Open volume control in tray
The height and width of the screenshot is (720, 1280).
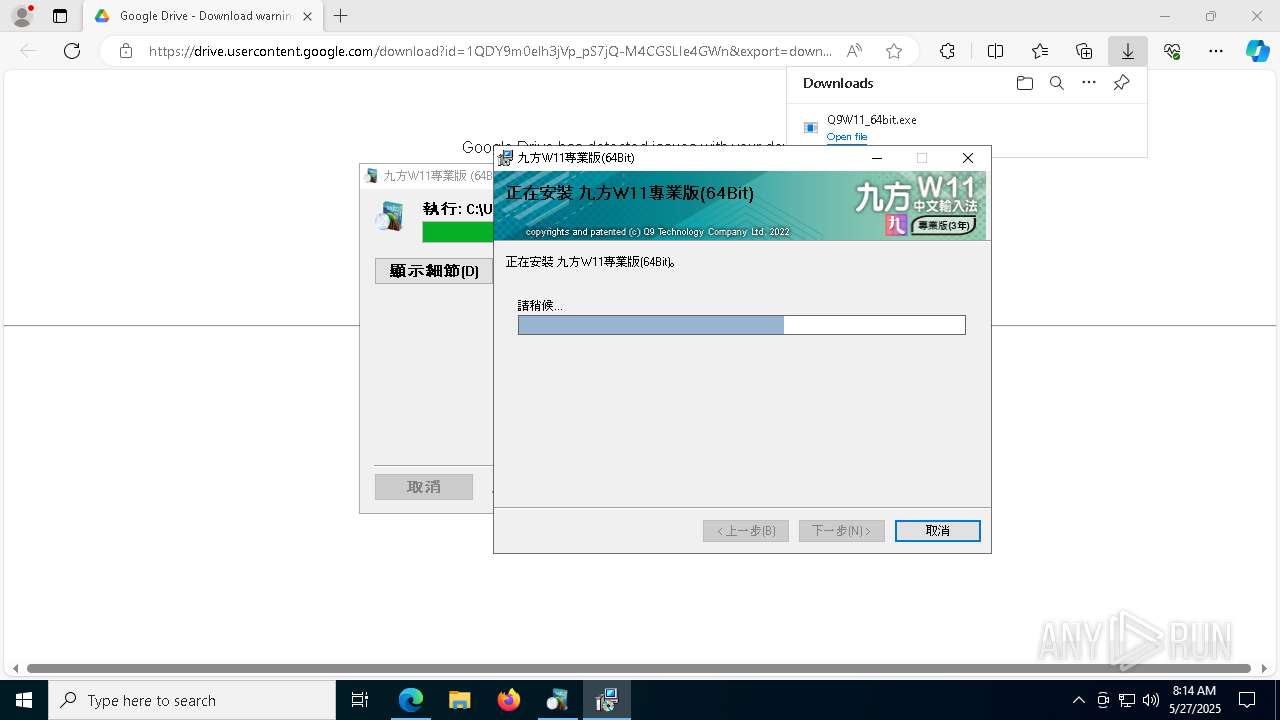click(1151, 700)
